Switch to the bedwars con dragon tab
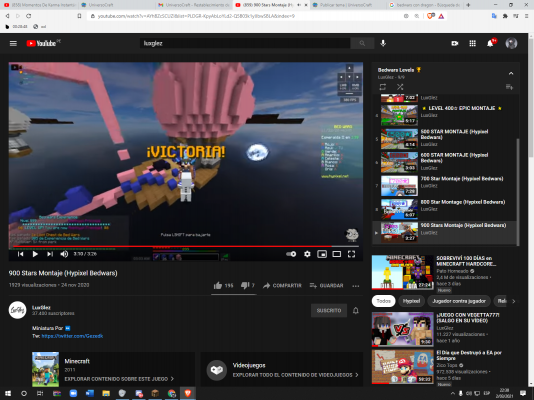The width and height of the screenshot is (534, 400). tap(424, 5)
